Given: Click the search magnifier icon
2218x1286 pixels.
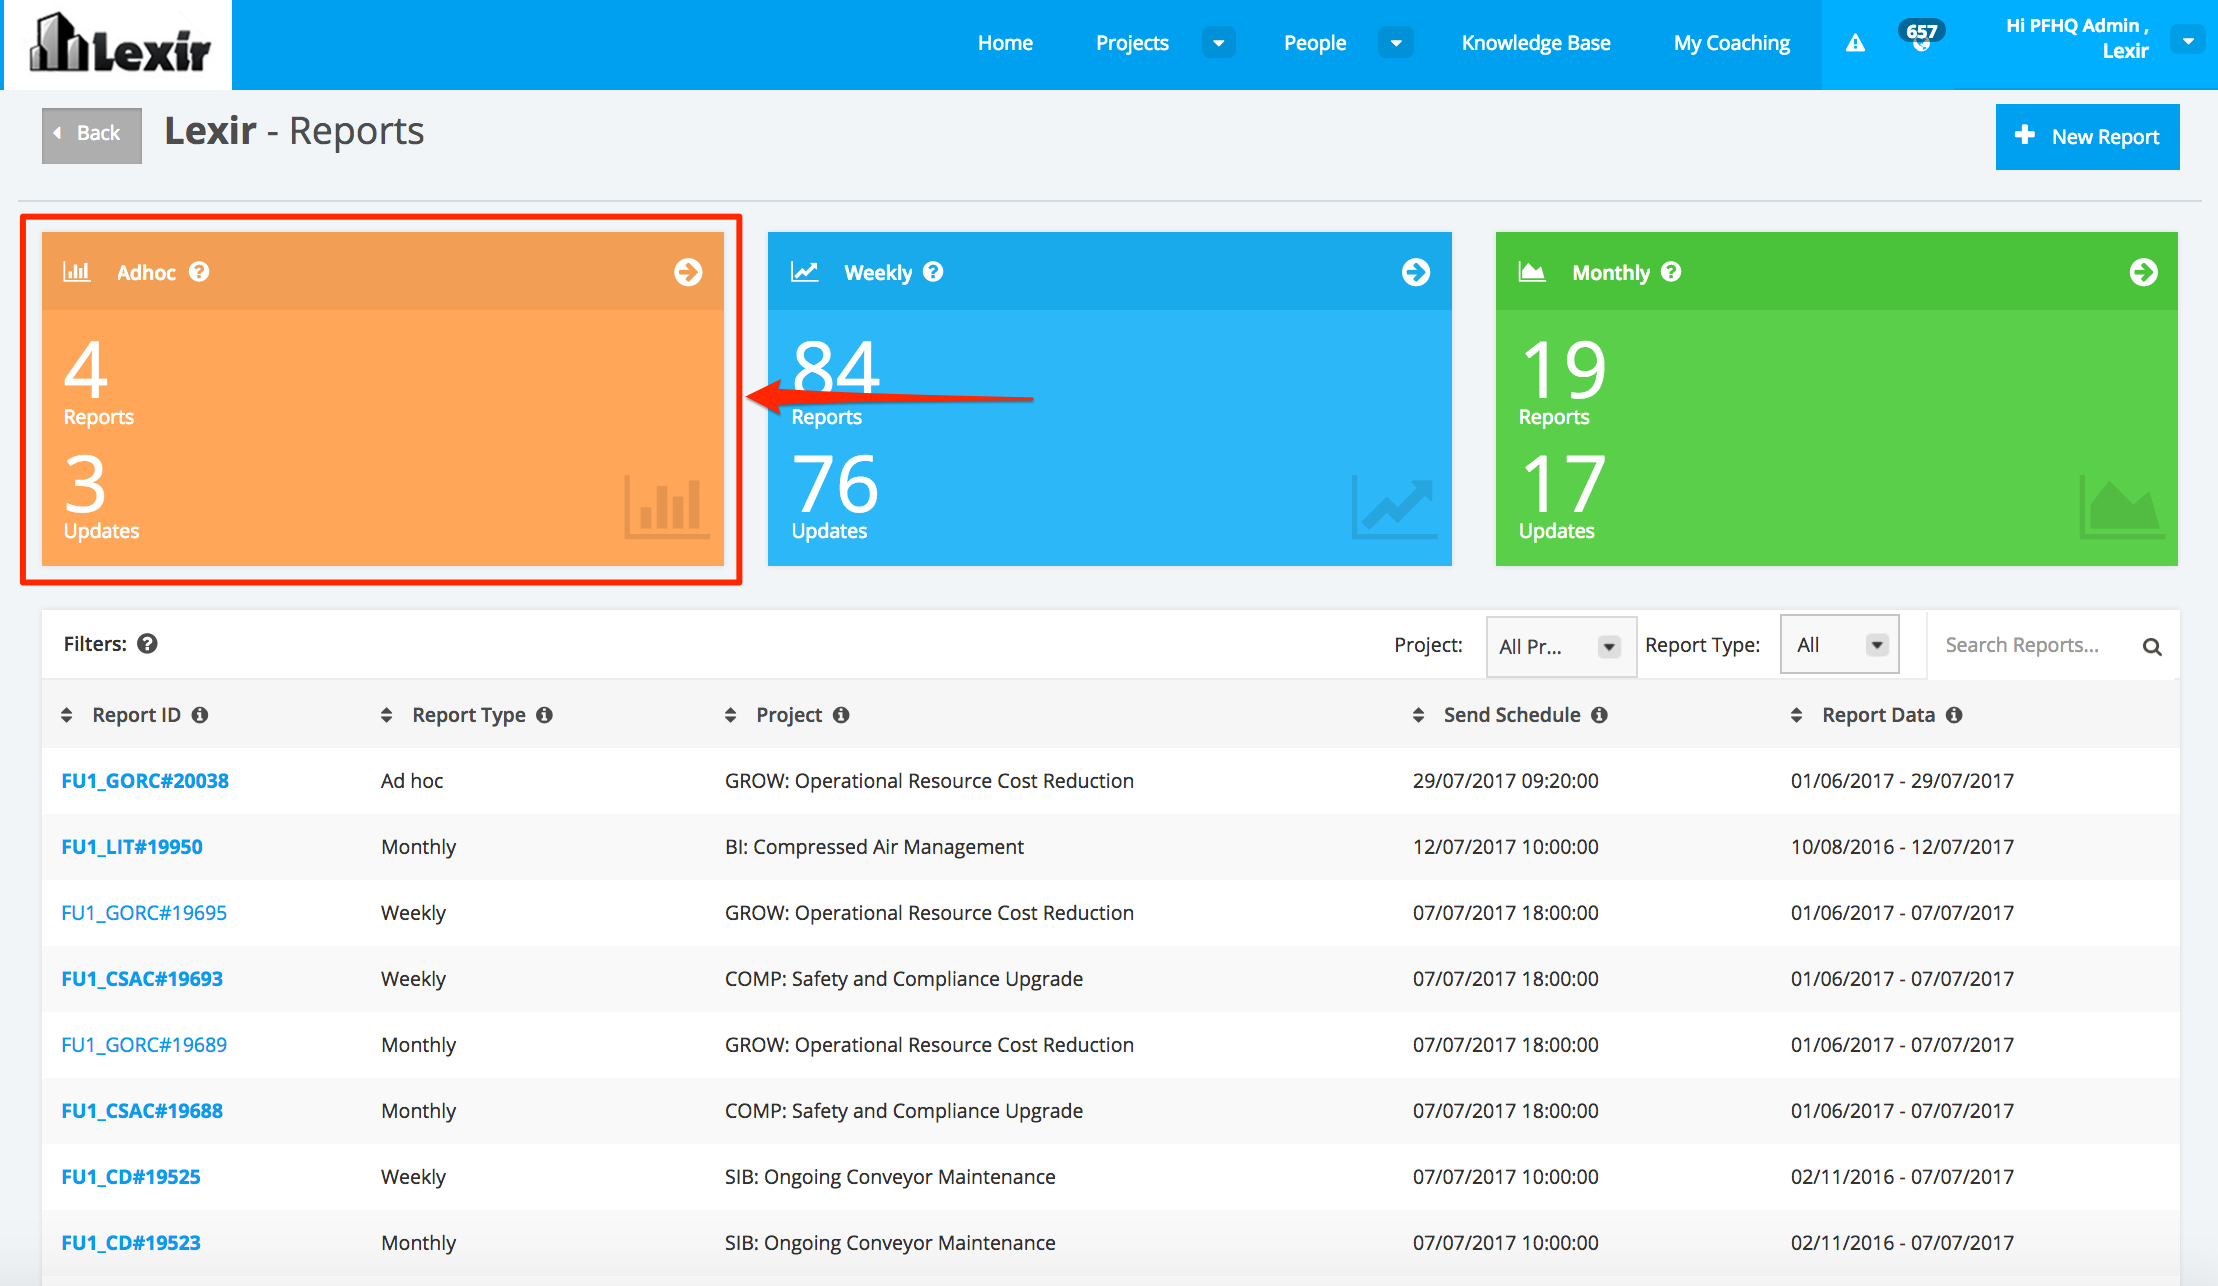Looking at the screenshot, I should [2152, 647].
